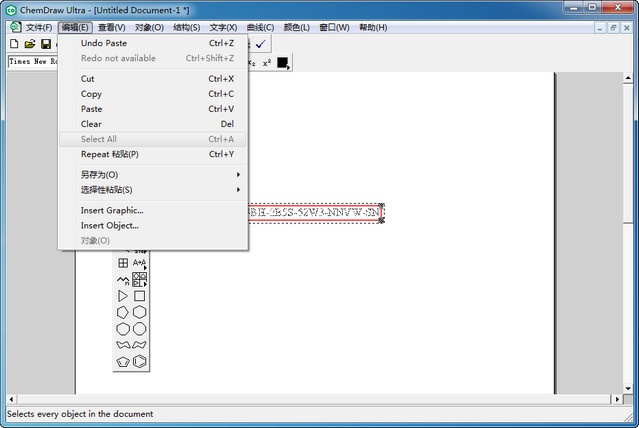639x428 pixels.
Task: Open the black text color swatch
Action: 283,63
